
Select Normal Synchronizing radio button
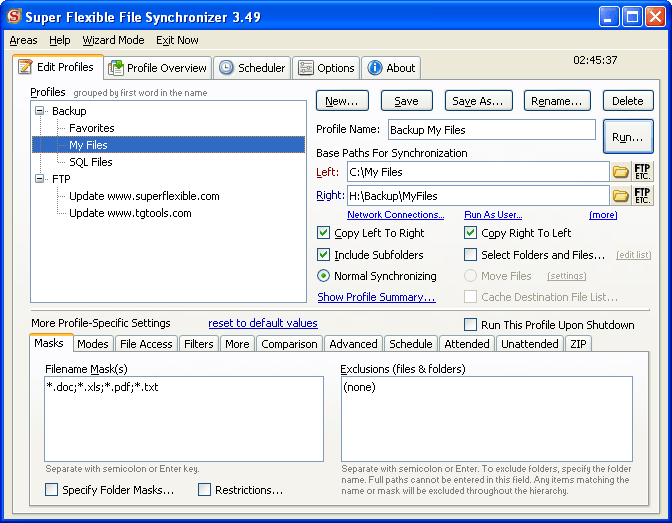pyautogui.click(x=324, y=276)
